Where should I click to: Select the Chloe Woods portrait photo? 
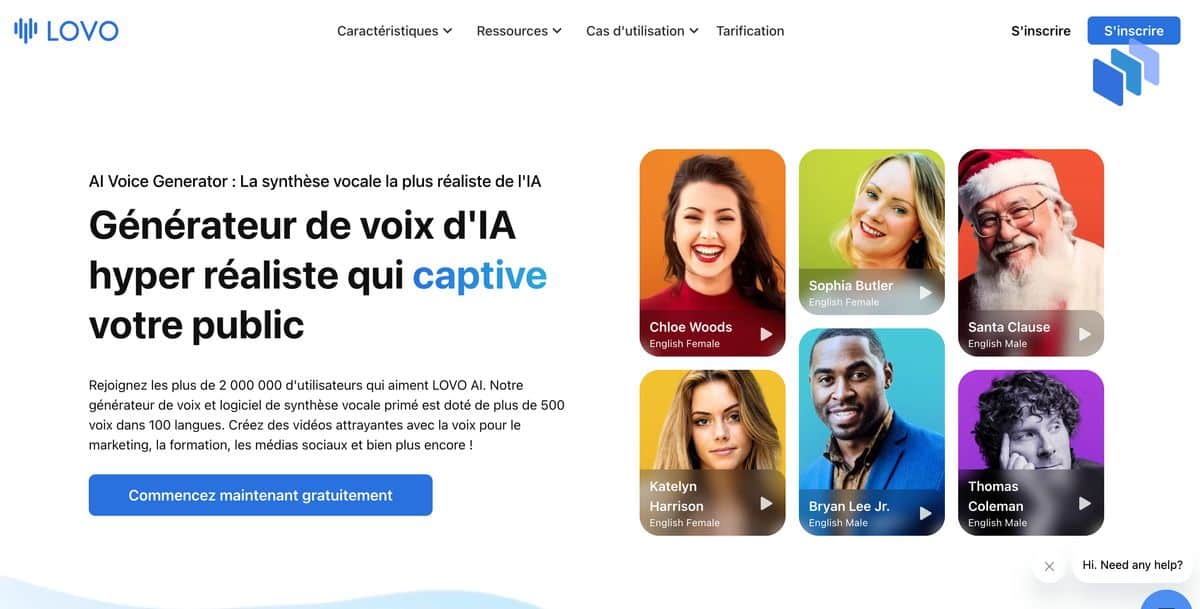pyautogui.click(x=712, y=230)
